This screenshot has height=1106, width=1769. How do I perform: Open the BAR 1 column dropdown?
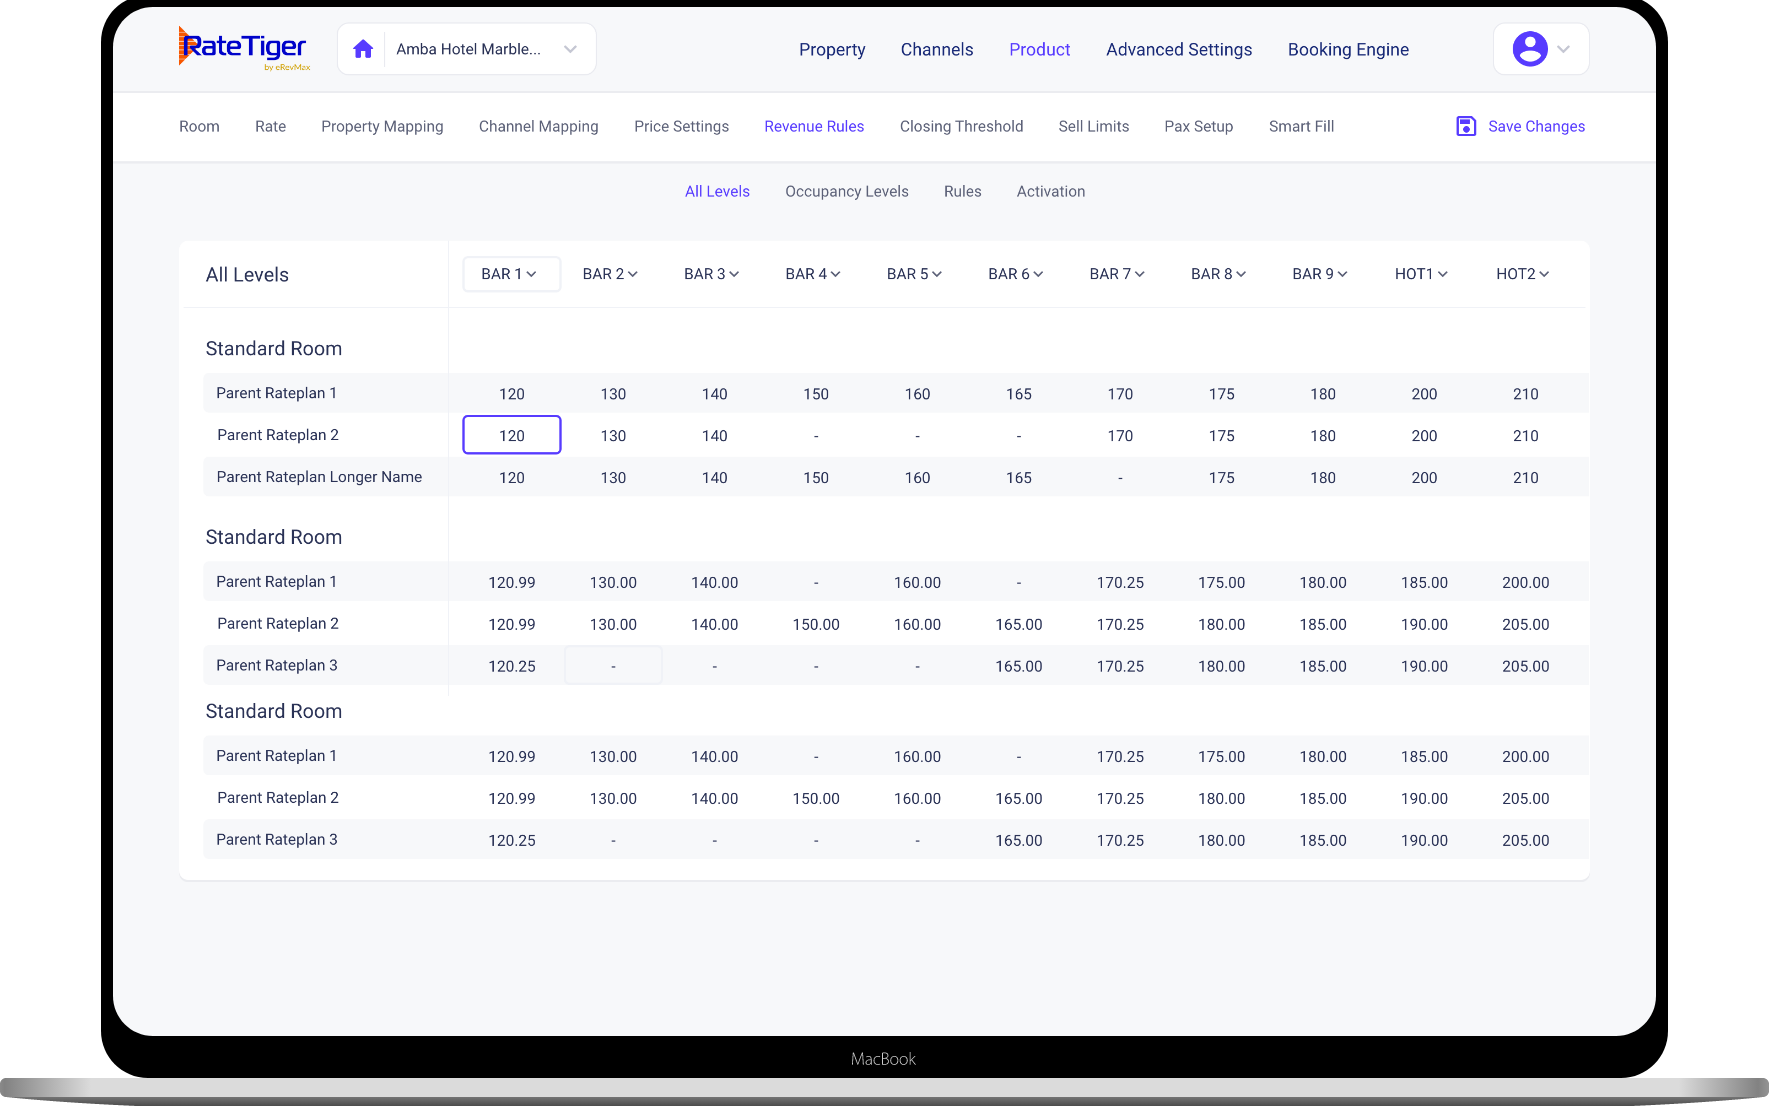click(x=511, y=274)
